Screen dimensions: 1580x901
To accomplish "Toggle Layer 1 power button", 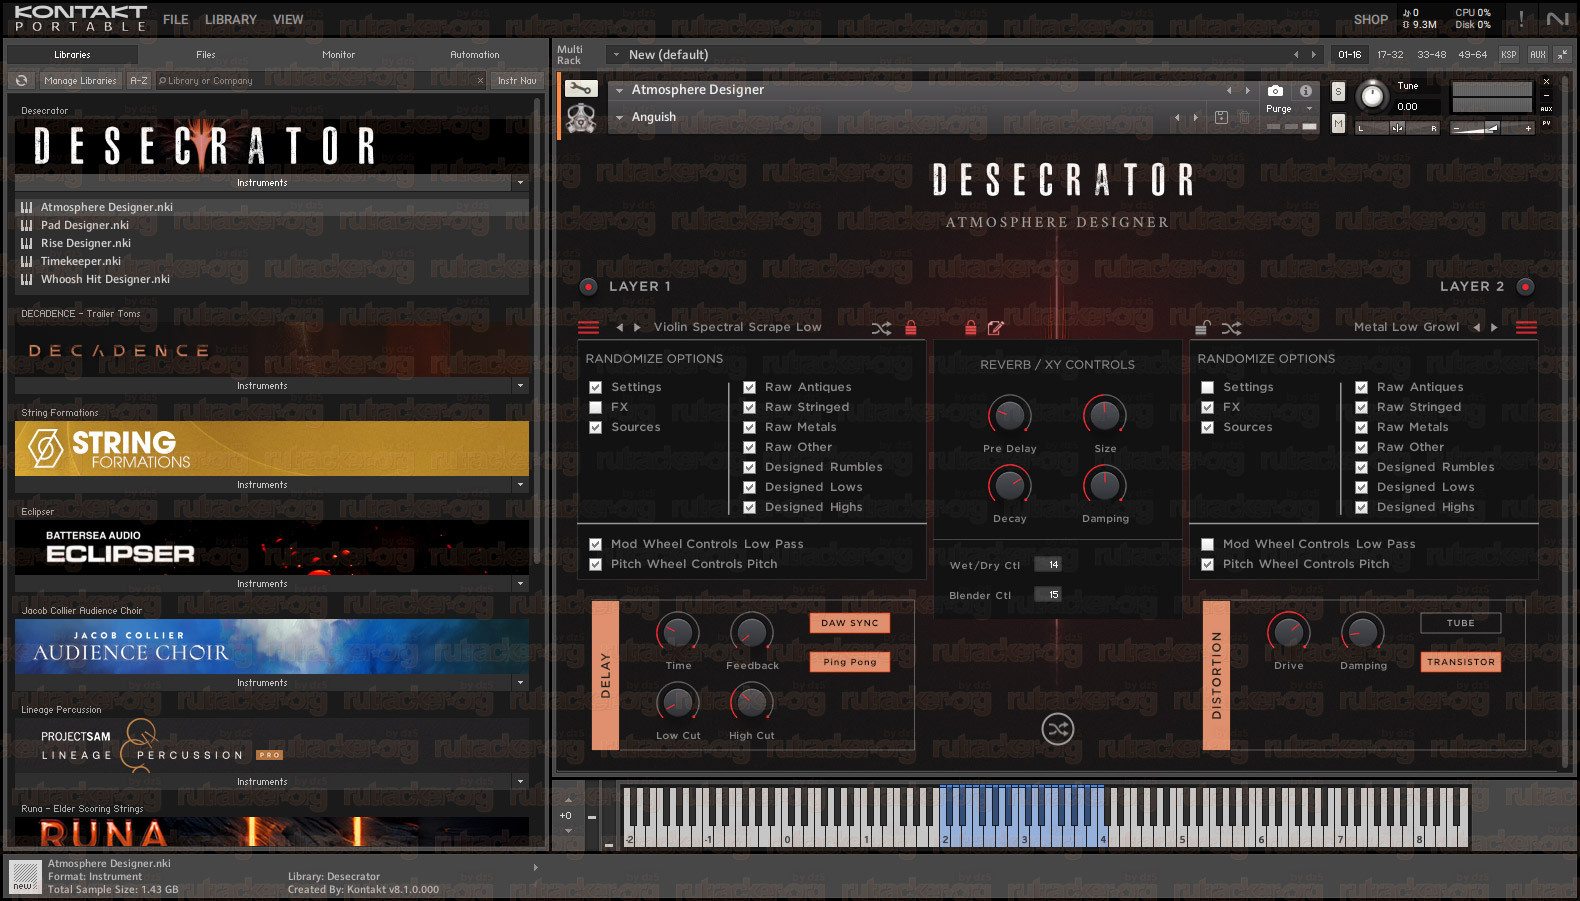I will (588, 287).
